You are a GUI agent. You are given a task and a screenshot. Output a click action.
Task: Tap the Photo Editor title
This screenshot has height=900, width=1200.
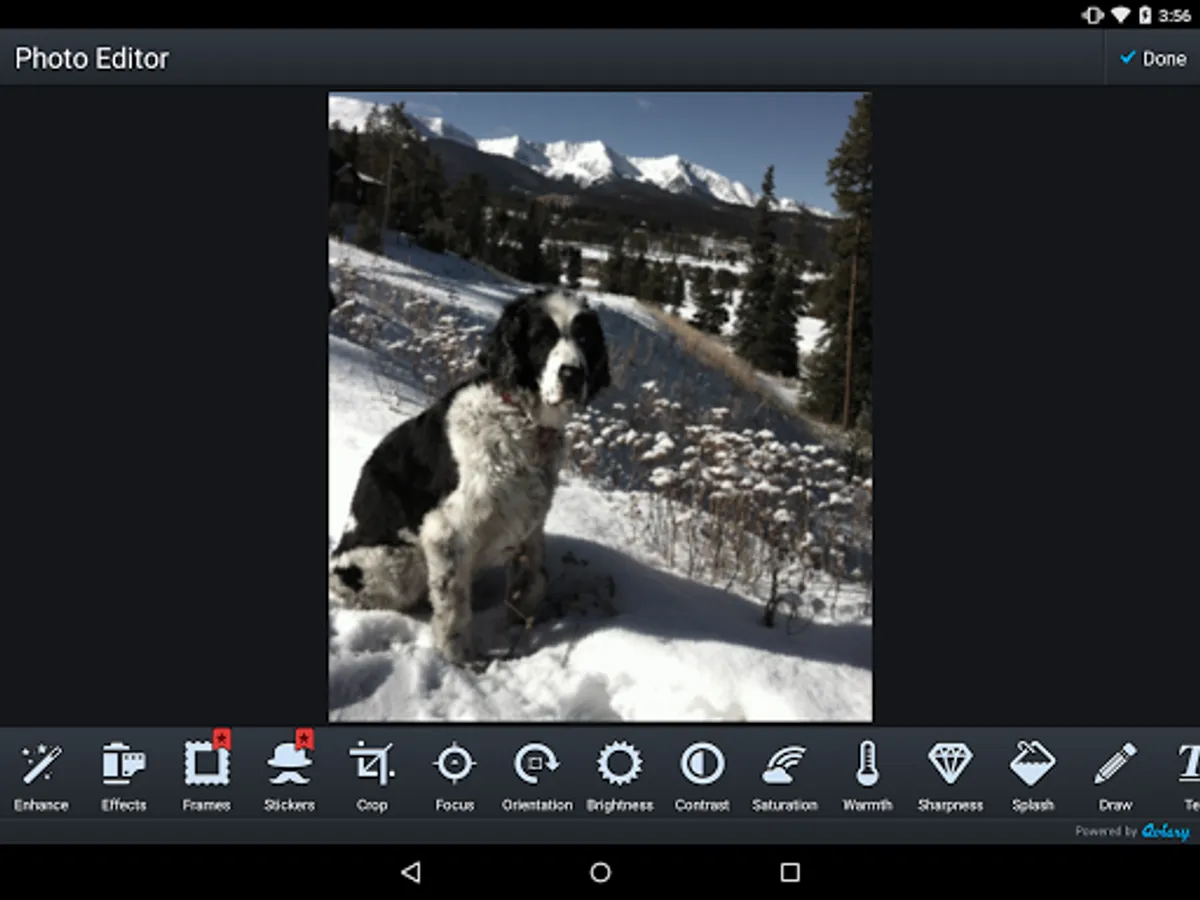[92, 58]
